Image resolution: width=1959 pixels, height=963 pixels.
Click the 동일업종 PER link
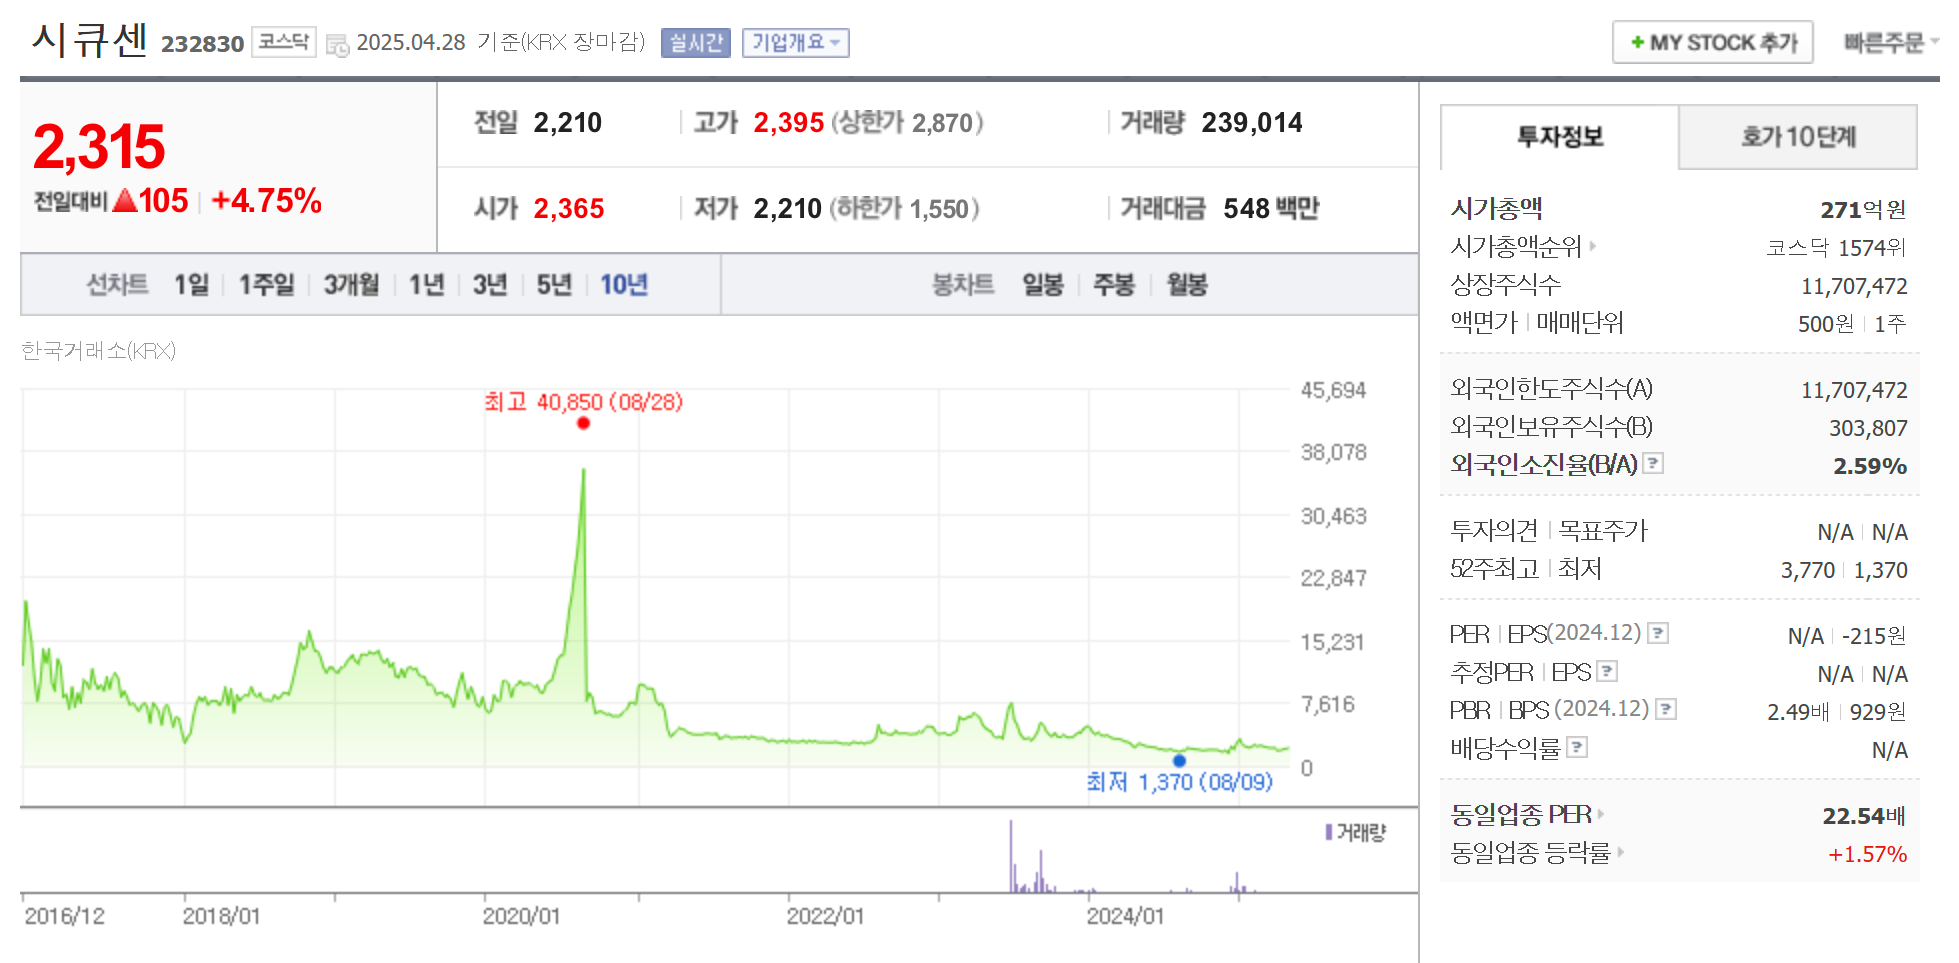(x=1521, y=814)
